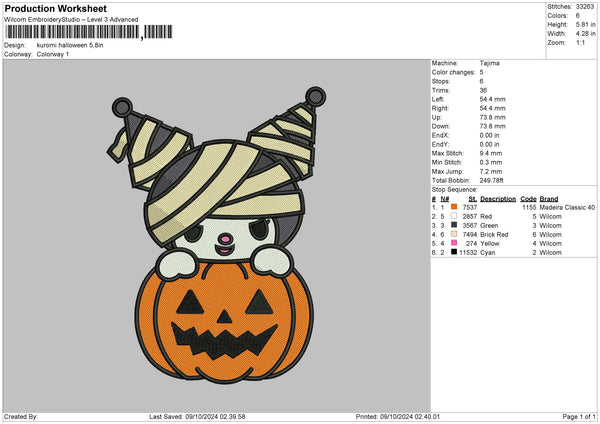Click the St. stitch count column header
Image resolution: width=600 pixels, height=424 pixels.
[472, 199]
